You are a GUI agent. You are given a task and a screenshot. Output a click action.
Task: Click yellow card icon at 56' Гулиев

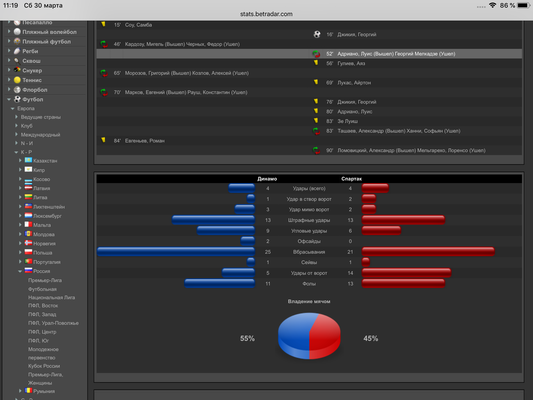pos(316,63)
